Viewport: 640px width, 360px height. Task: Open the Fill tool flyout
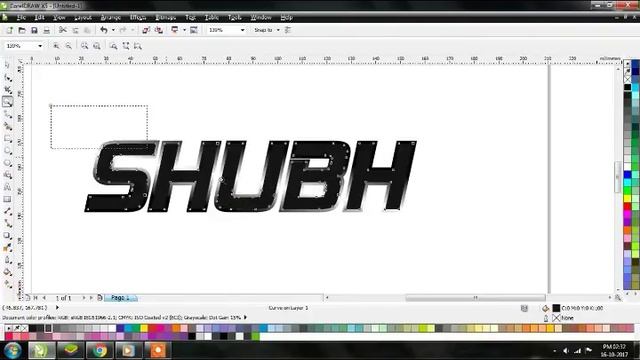7,272
